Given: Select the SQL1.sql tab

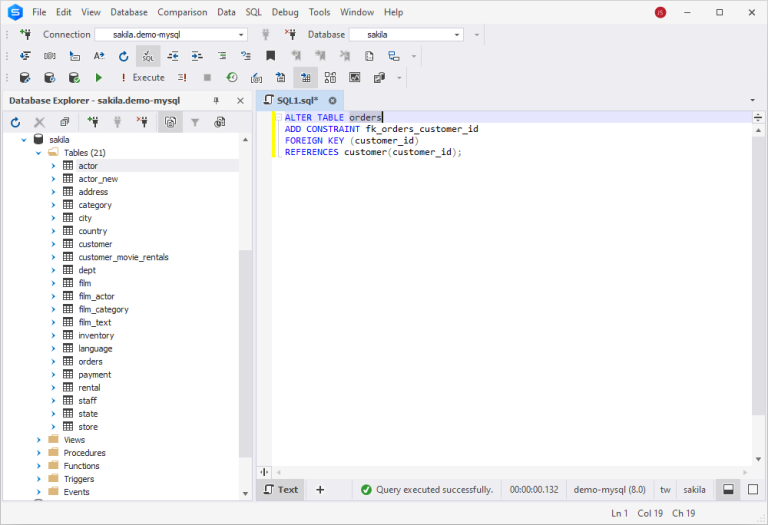Looking at the screenshot, I should coord(297,100).
